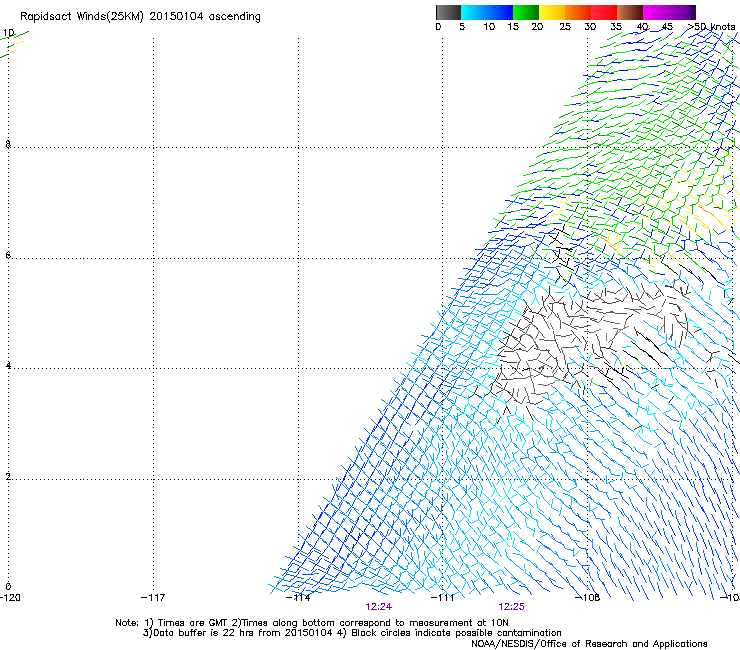Click the '>50 knots' legend label
This screenshot has width=740, height=650.
[x=712, y=27]
